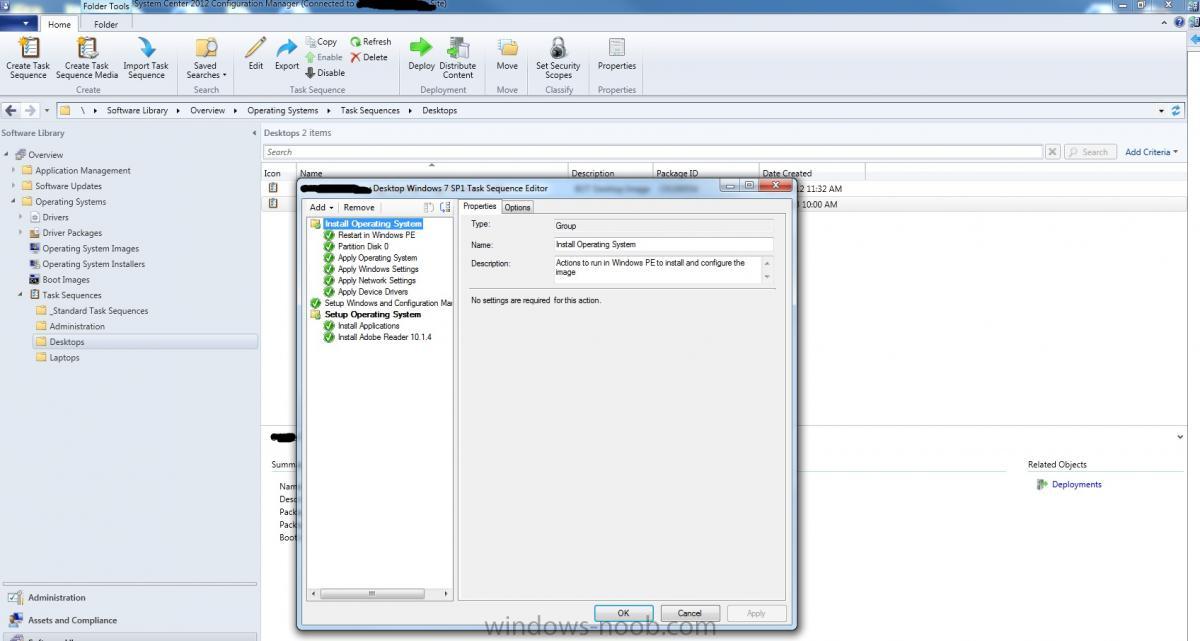Select the Setup Operating System group

pyautogui.click(x=373, y=314)
